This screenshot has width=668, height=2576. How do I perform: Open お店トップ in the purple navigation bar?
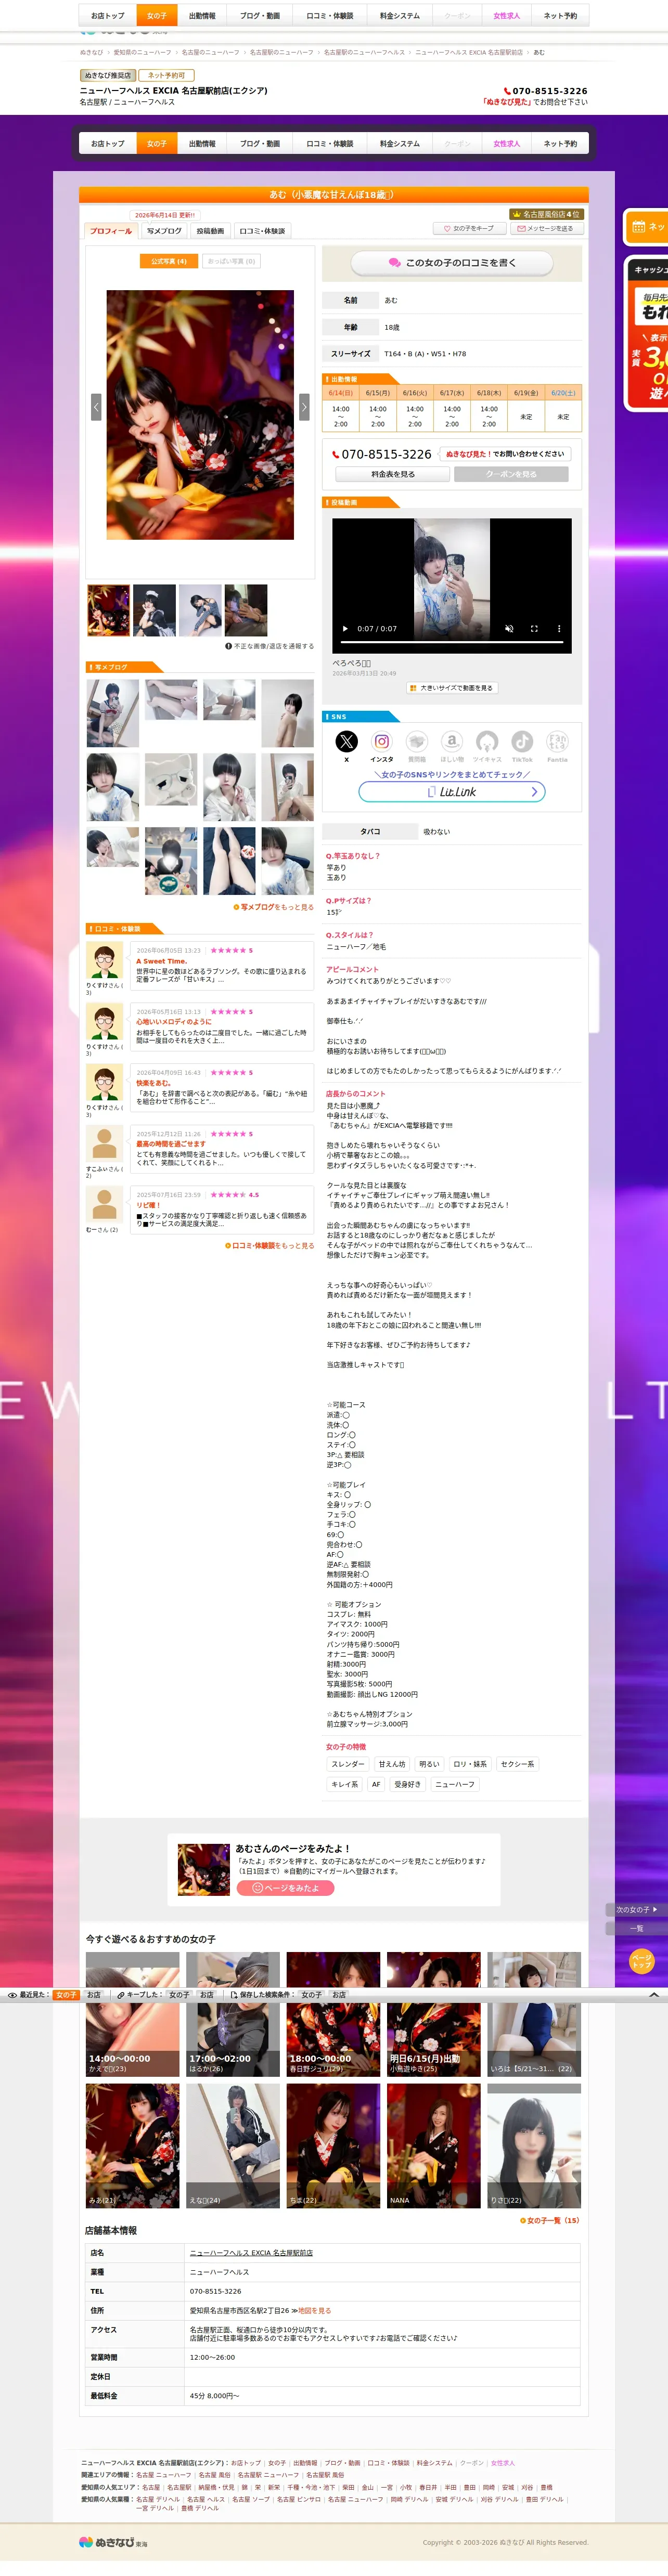click(108, 144)
